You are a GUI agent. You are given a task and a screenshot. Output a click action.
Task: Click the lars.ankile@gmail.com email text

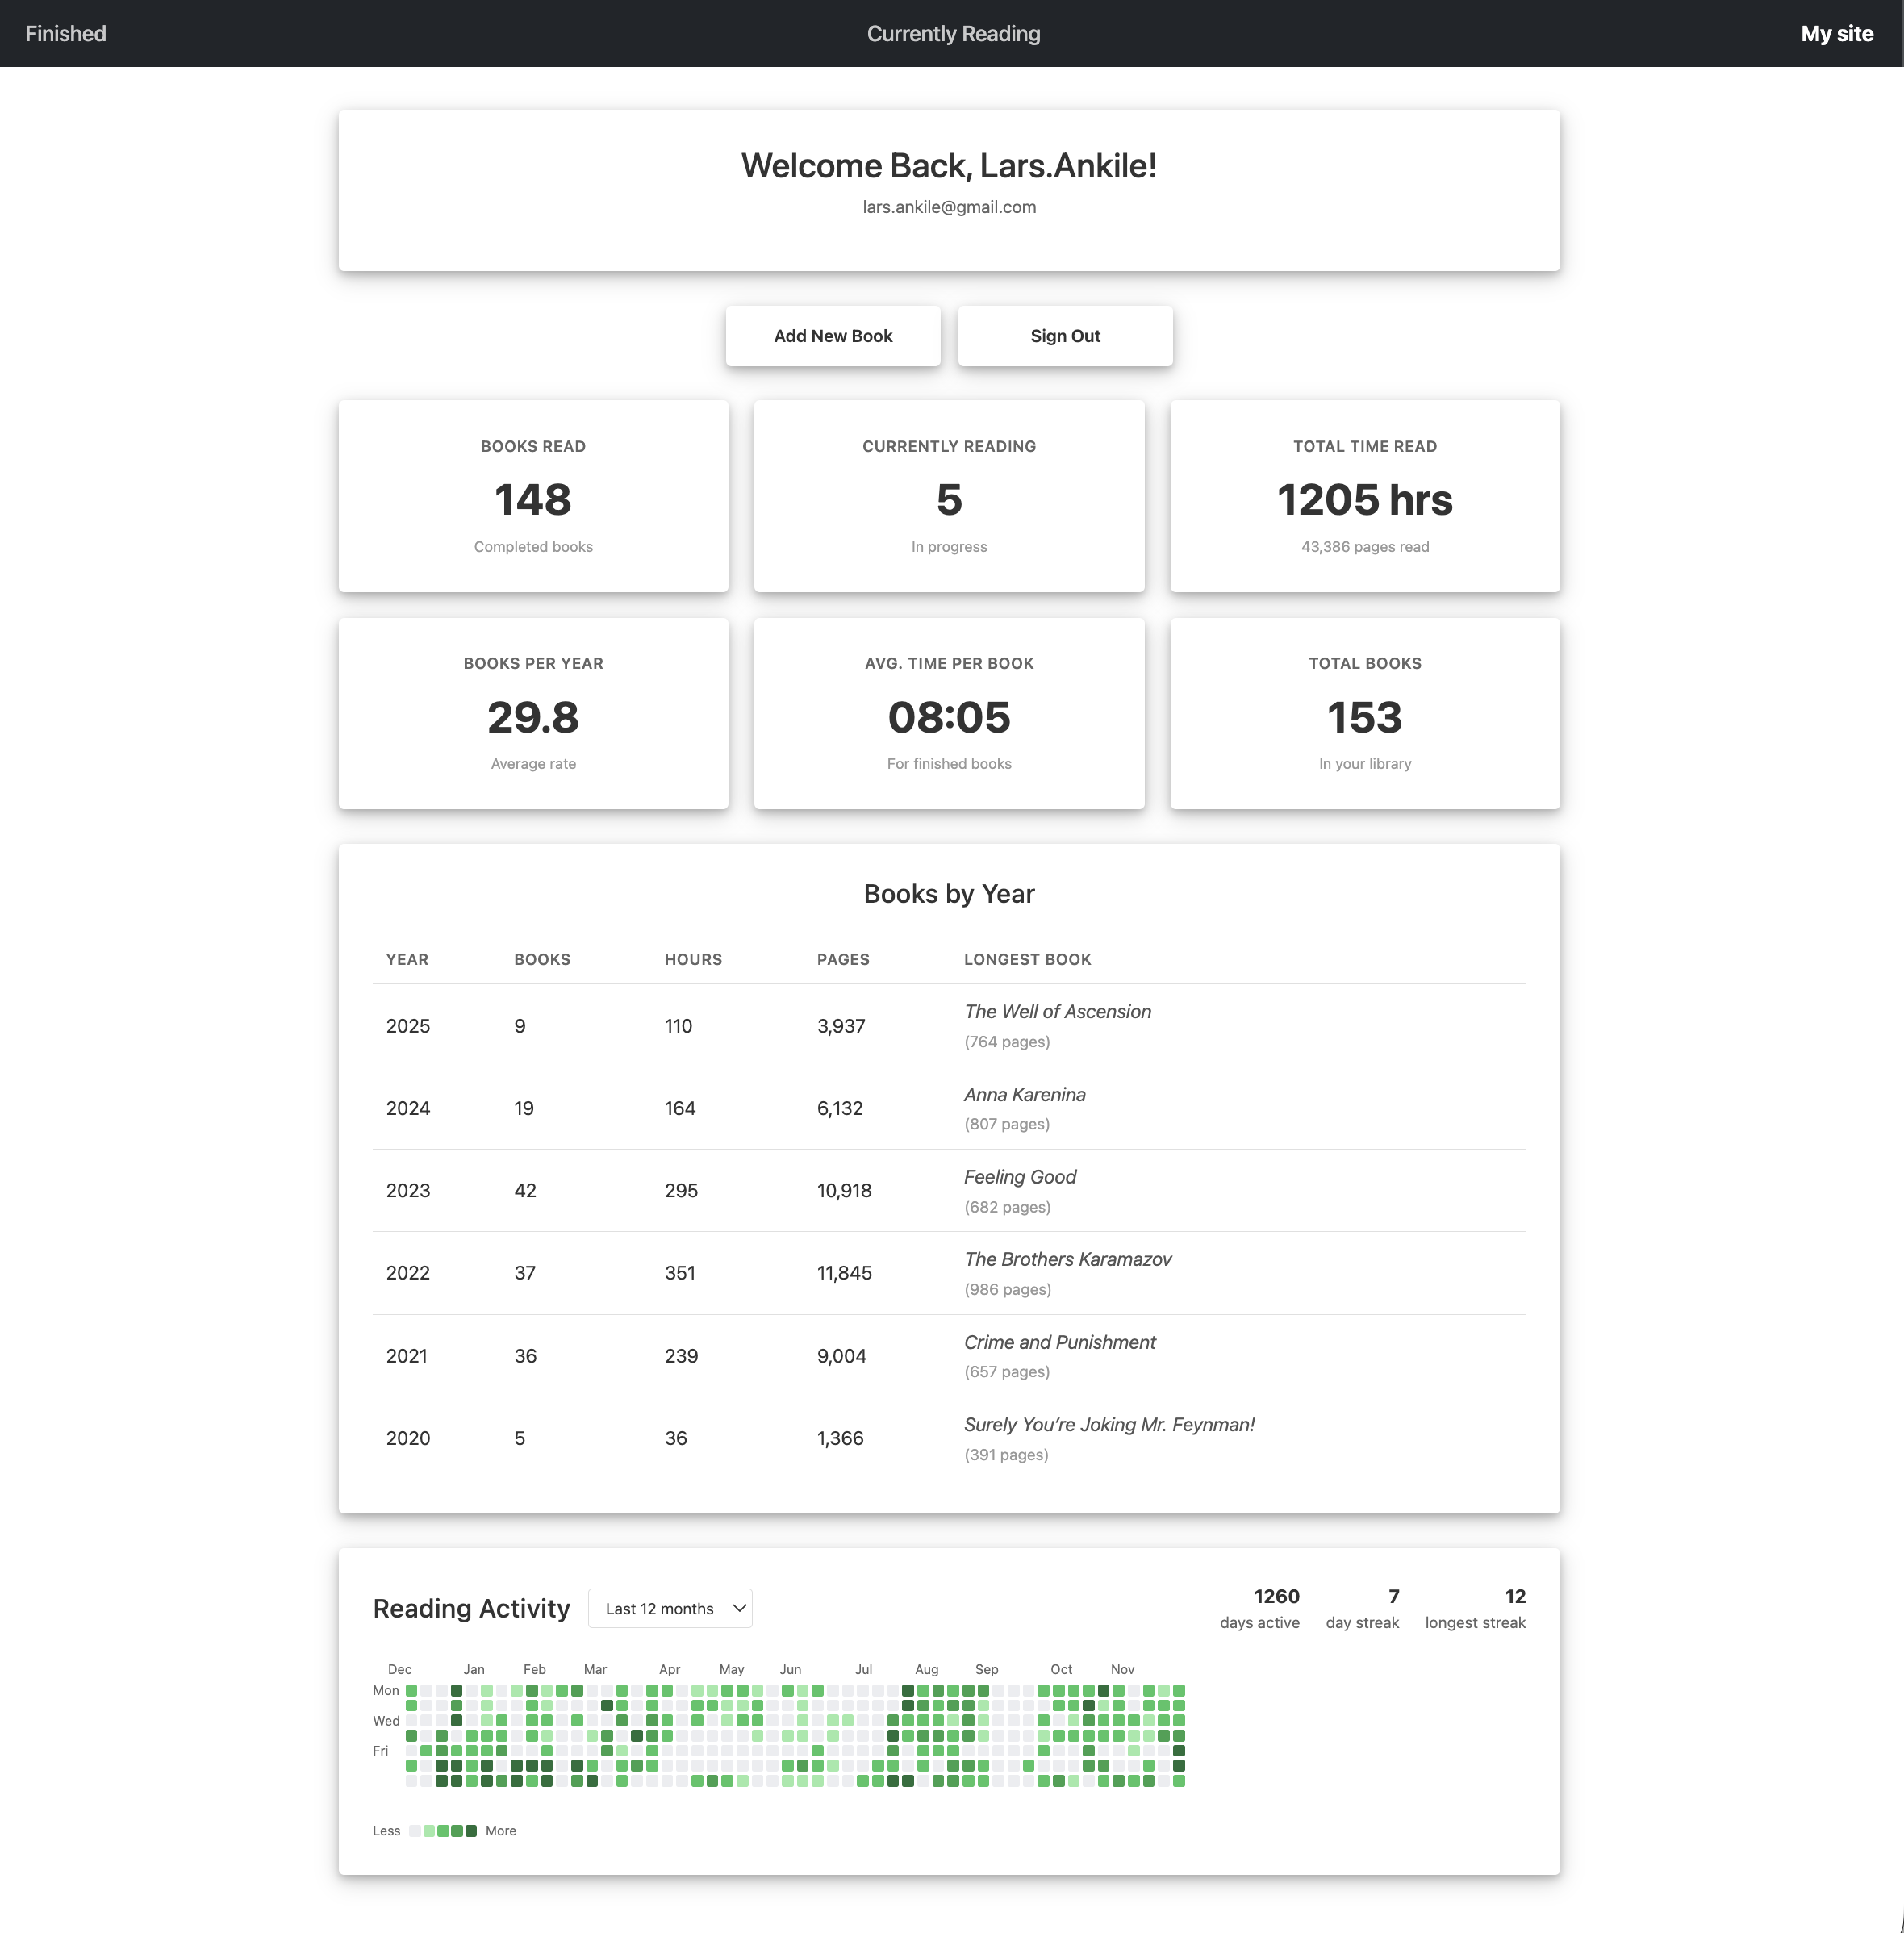click(948, 207)
